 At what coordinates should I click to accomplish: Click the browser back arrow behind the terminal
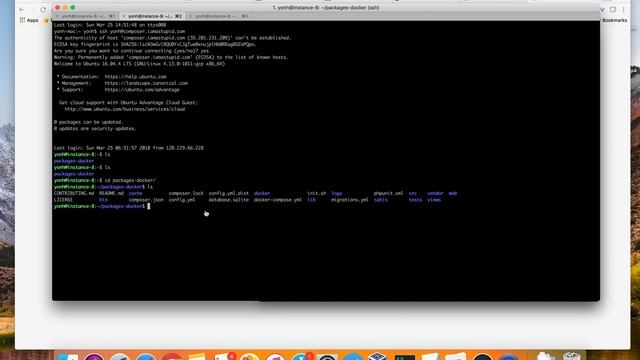pyautogui.click(x=22, y=9)
